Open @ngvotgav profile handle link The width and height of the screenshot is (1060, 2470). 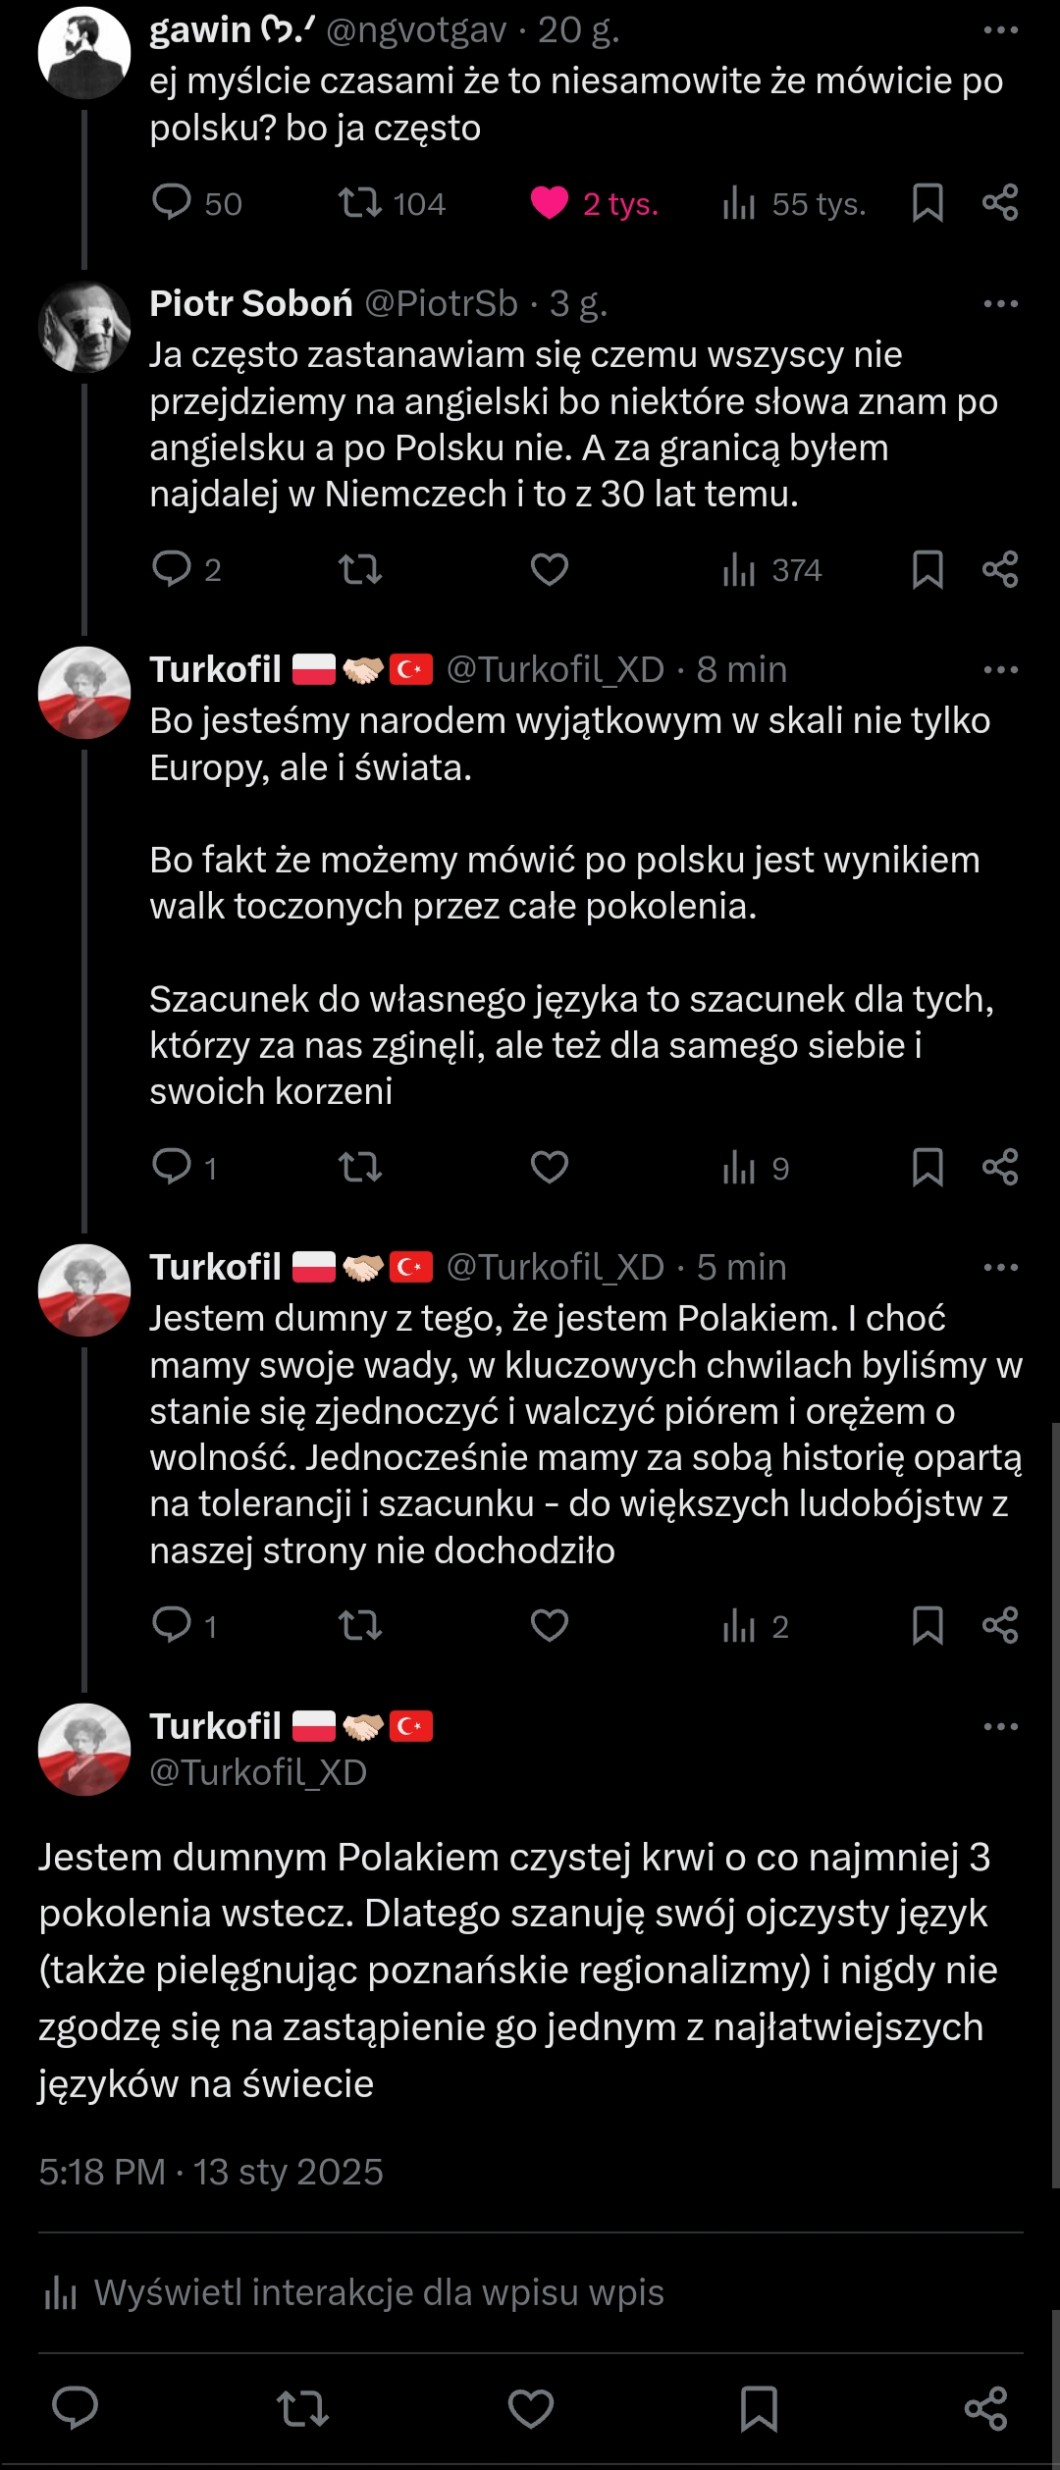pyautogui.click(x=416, y=31)
